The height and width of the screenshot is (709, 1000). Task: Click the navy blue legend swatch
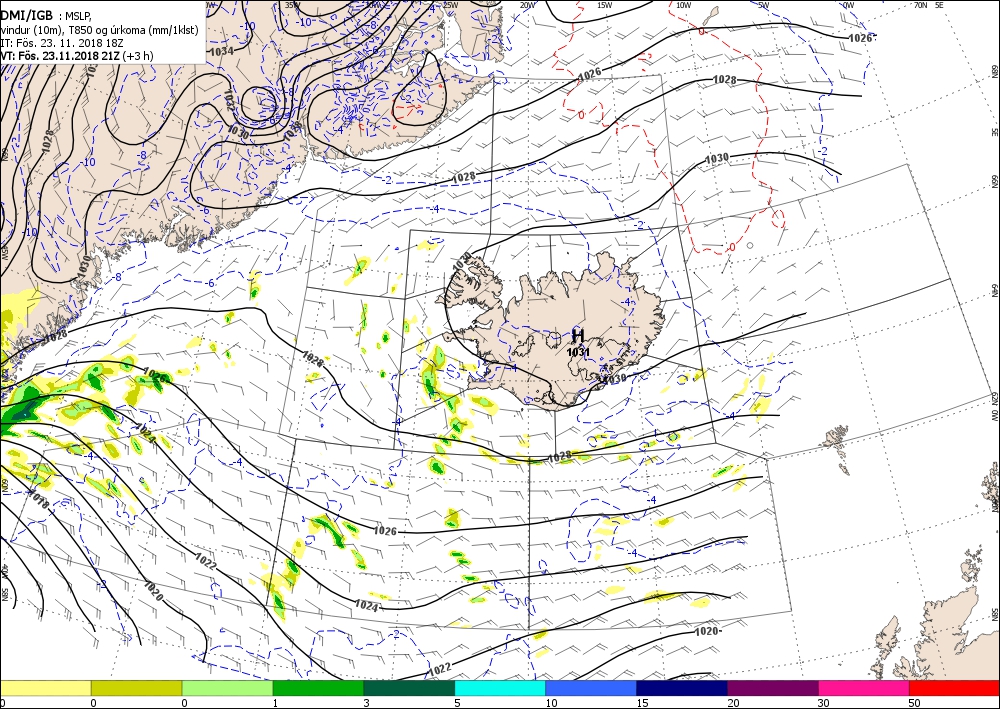pos(682,688)
